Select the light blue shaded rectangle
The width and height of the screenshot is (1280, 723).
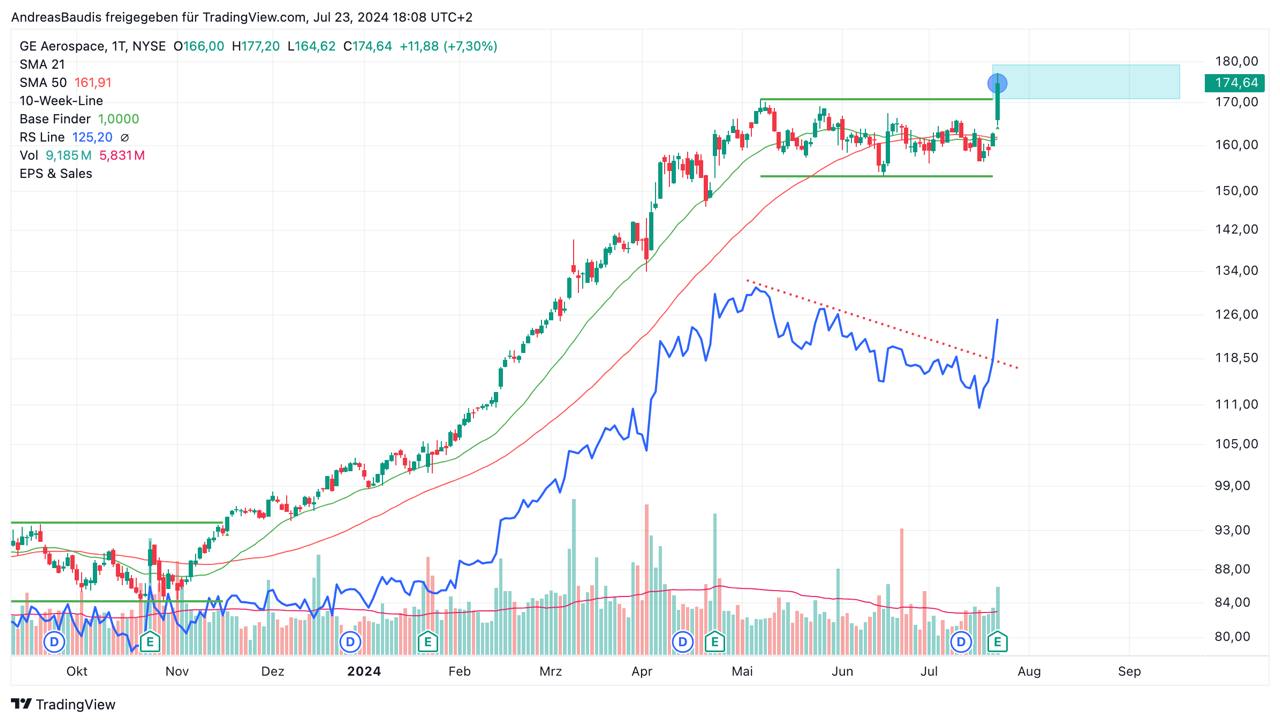[x=1100, y=82]
